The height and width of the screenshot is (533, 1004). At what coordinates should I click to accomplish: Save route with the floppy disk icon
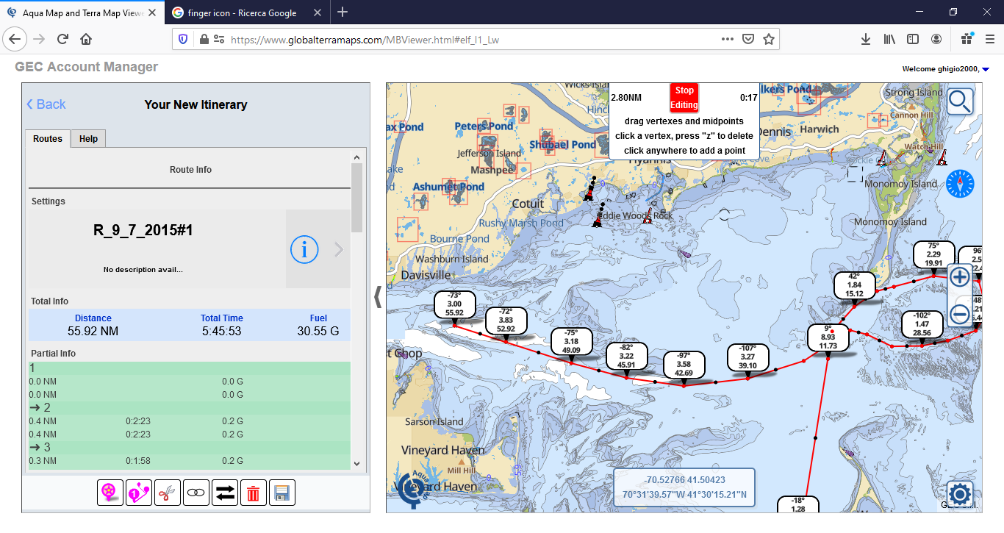(282, 493)
